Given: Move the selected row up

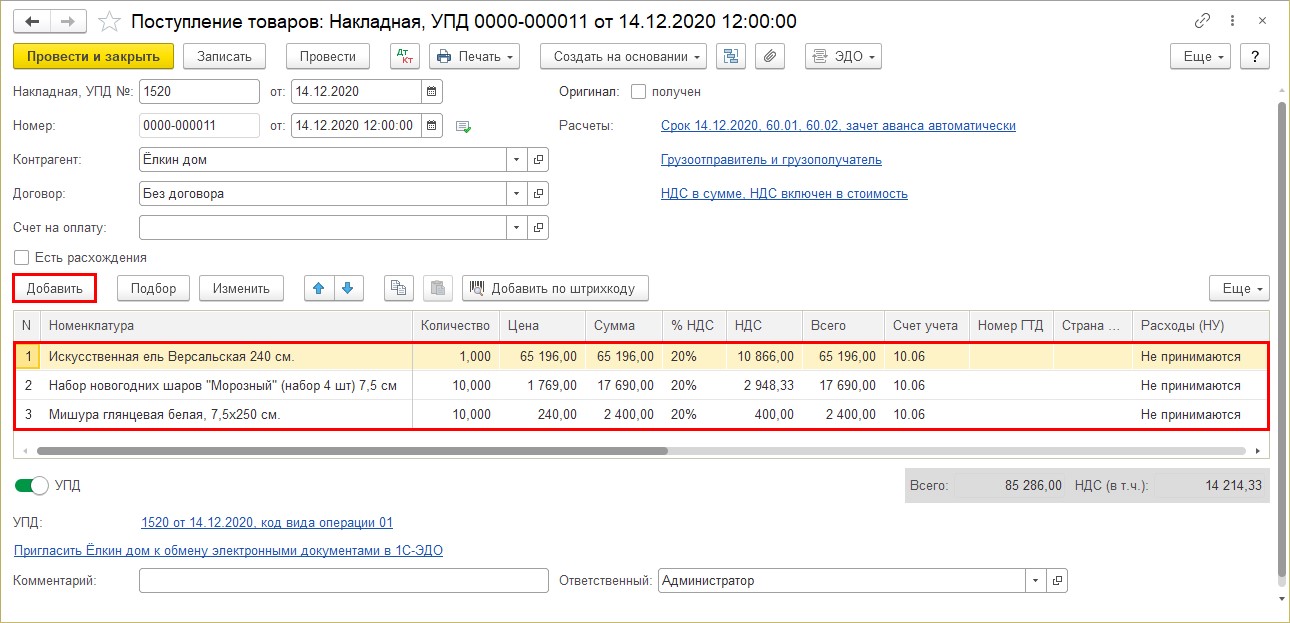Looking at the screenshot, I should (319, 288).
